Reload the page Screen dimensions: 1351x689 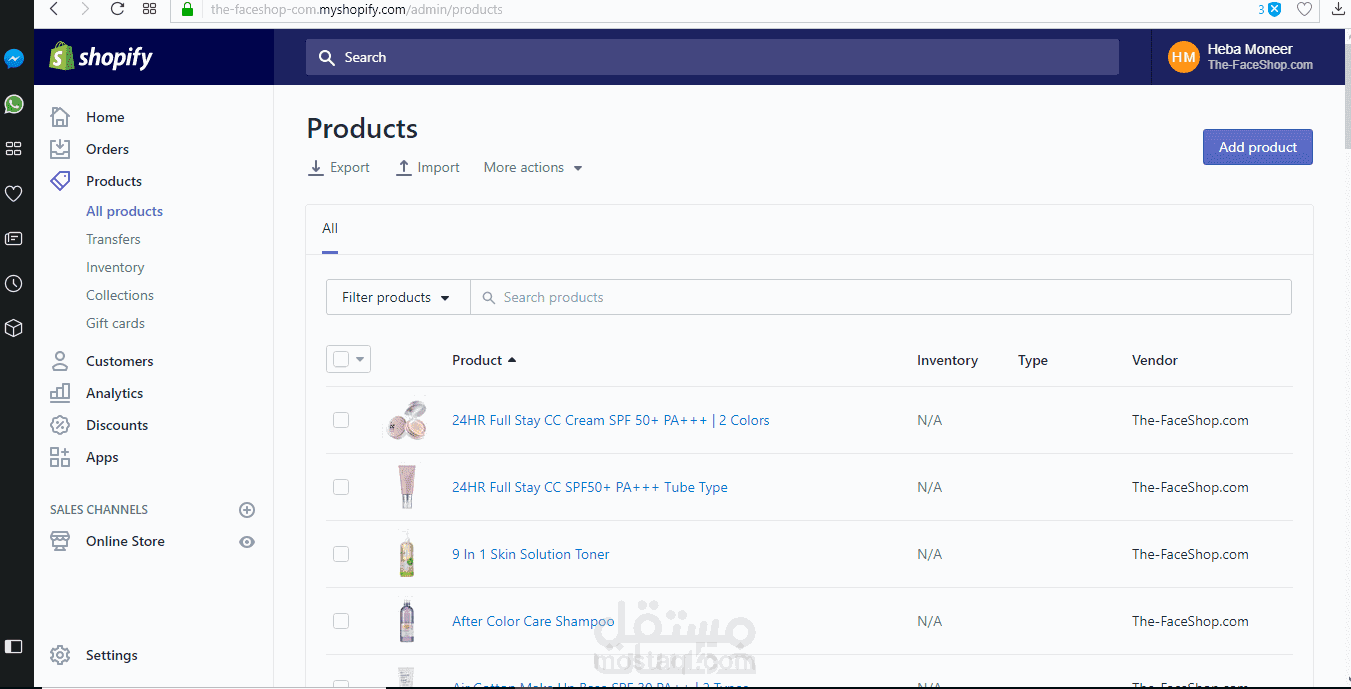tap(117, 9)
